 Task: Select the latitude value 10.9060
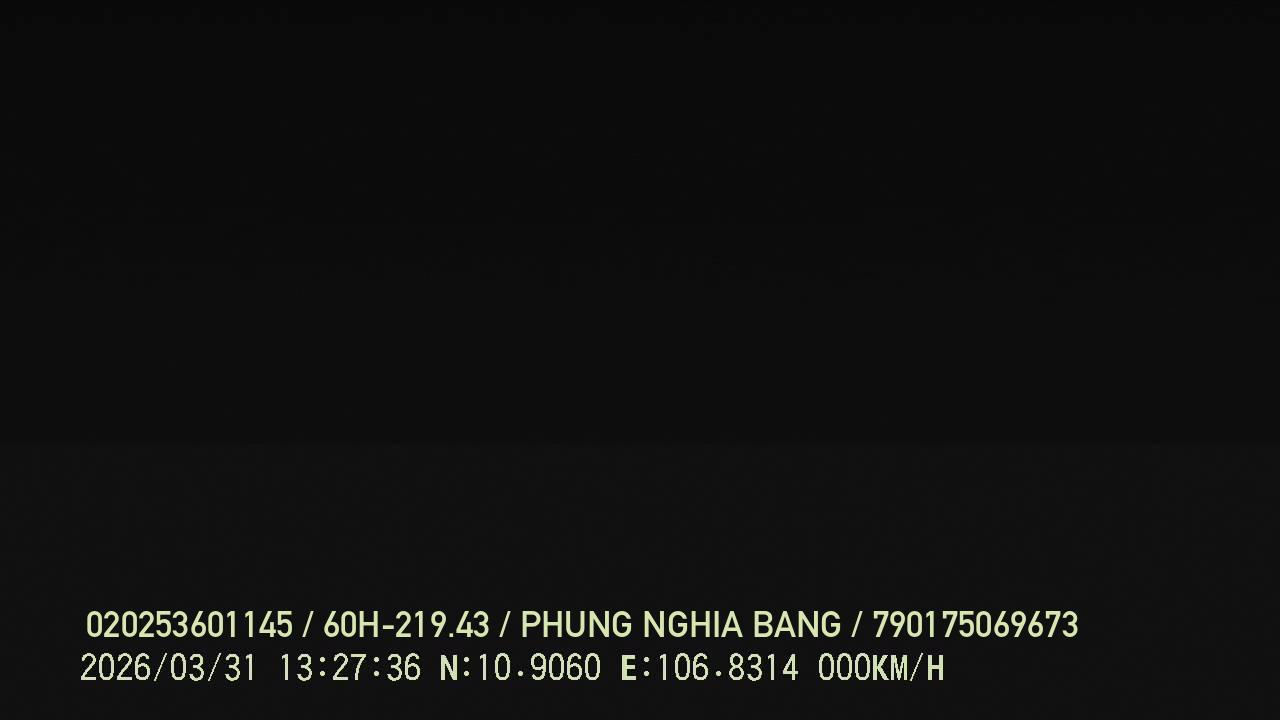pyautogui.click(x=538, y=668)
